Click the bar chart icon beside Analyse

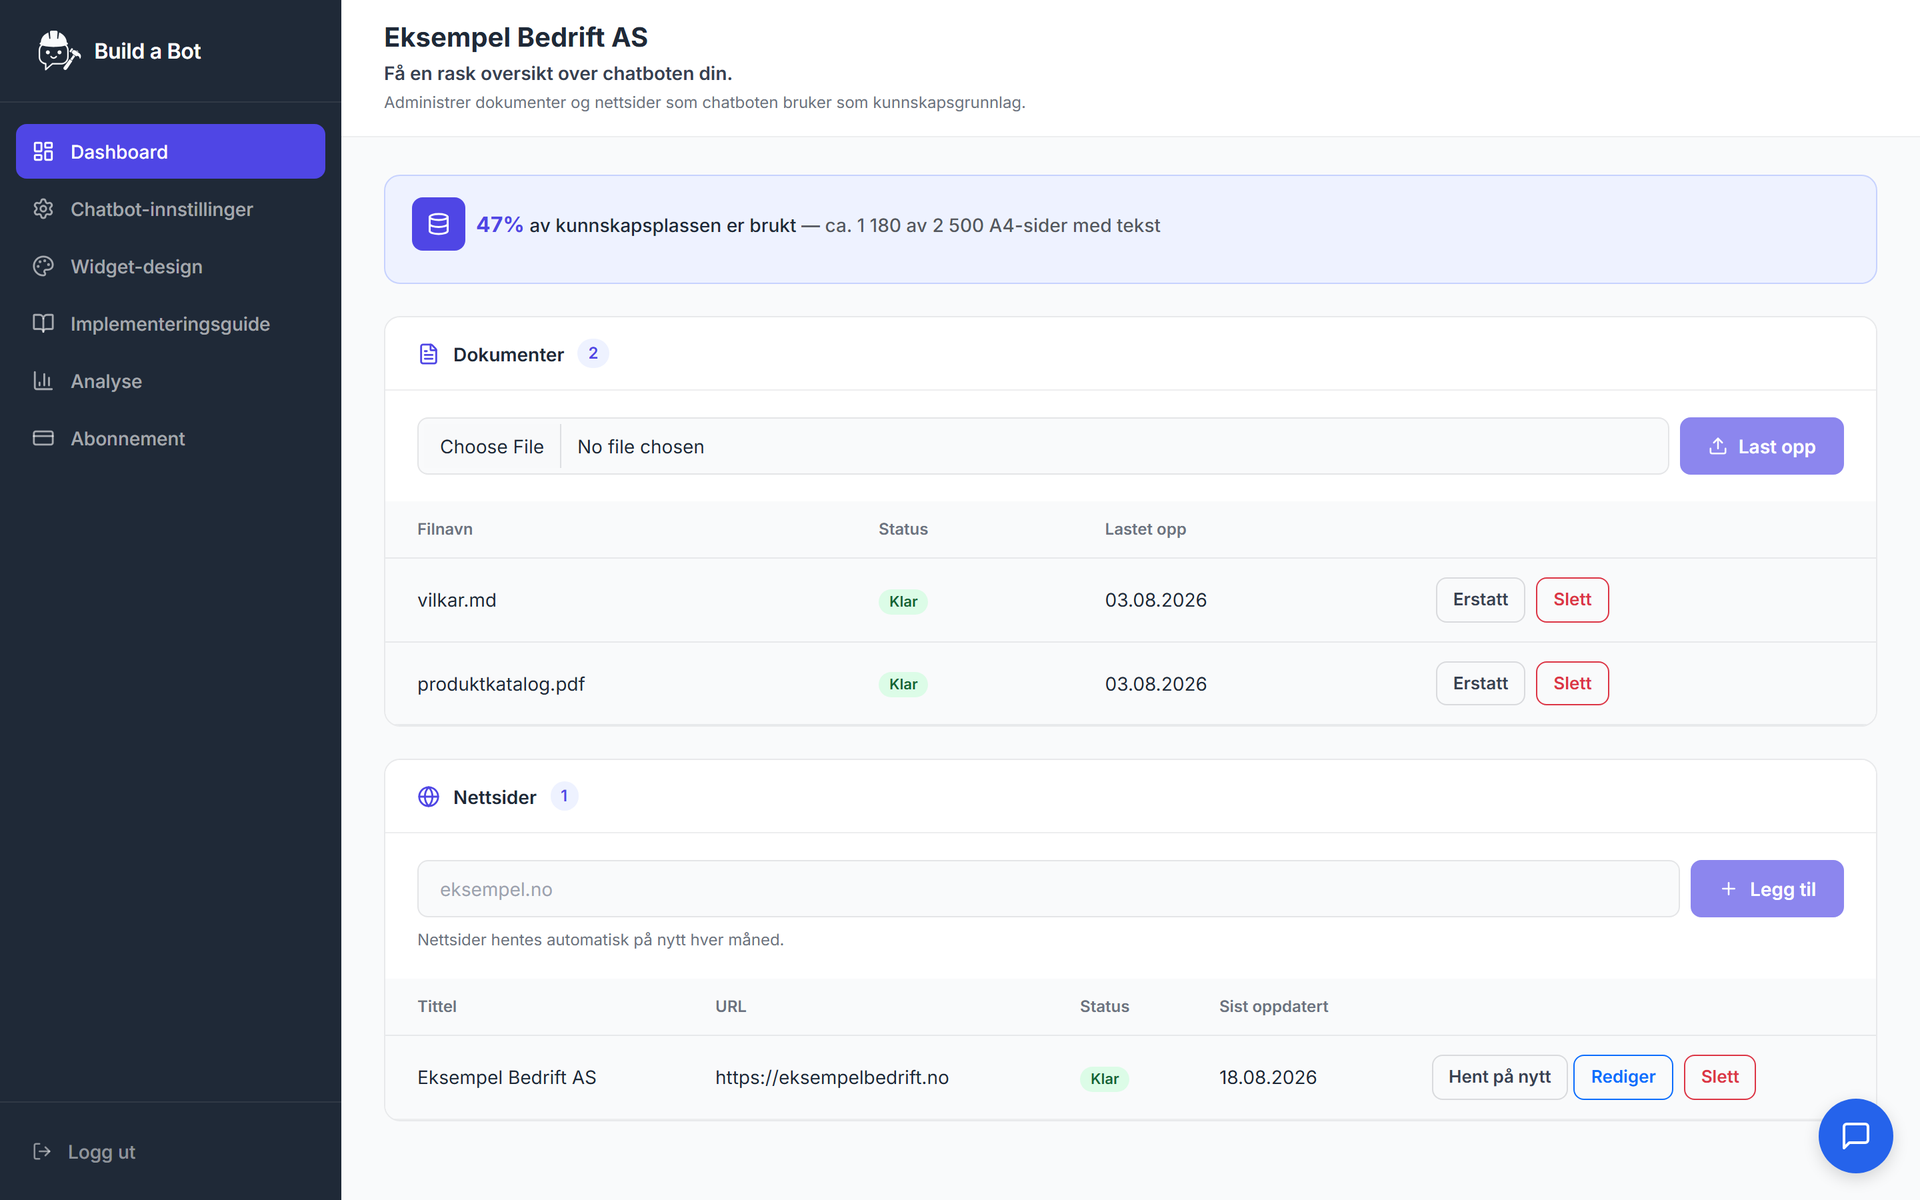click(x=43, y=381)
